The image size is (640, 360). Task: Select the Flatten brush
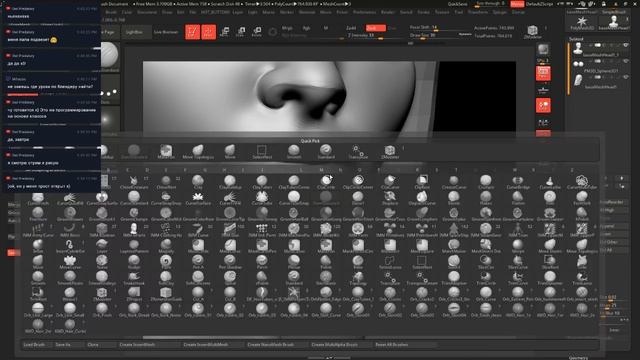[518, 199]
